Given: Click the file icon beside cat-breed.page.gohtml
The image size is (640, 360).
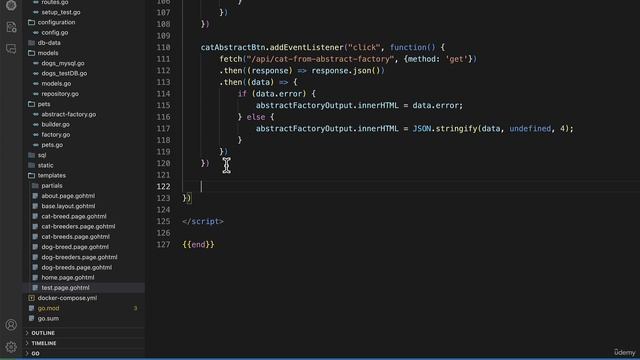Looking at the screenshot, I should click(x=35, y=216).
